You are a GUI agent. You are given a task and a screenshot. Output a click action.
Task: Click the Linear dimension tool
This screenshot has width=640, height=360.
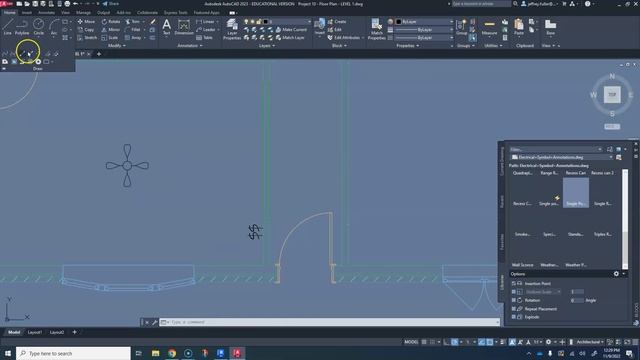(x=205, y=21)
